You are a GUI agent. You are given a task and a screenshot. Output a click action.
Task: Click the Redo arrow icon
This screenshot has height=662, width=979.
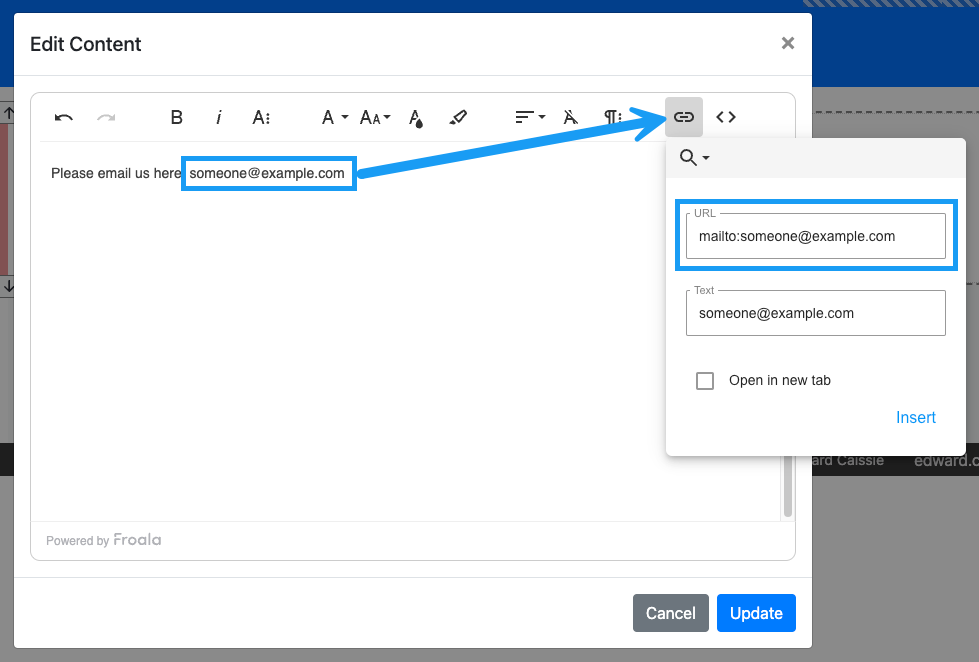point(106,117)
